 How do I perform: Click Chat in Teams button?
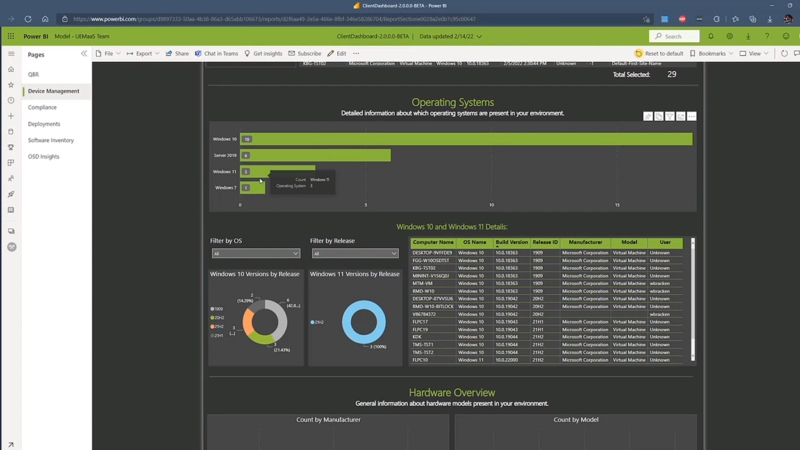(x=216, y=54)
